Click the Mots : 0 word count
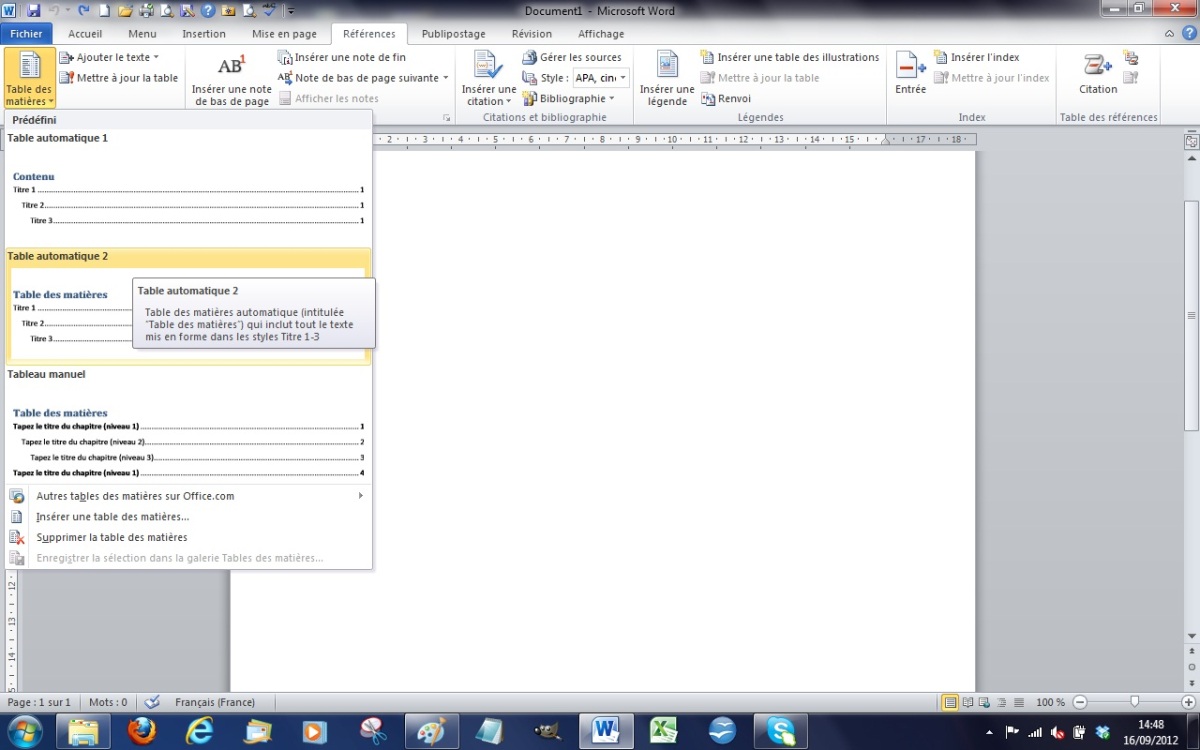 coord(108,702)
